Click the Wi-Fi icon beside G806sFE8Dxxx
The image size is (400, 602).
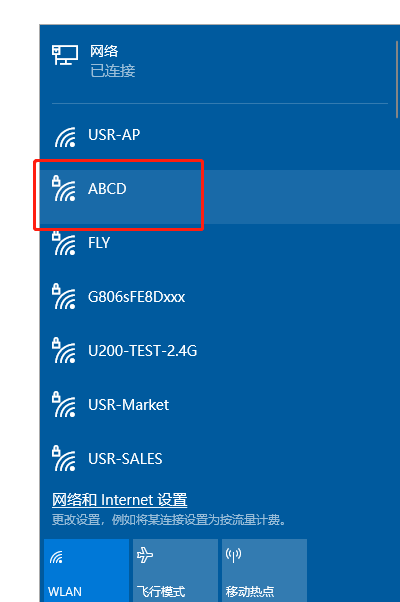click(64, 297)
